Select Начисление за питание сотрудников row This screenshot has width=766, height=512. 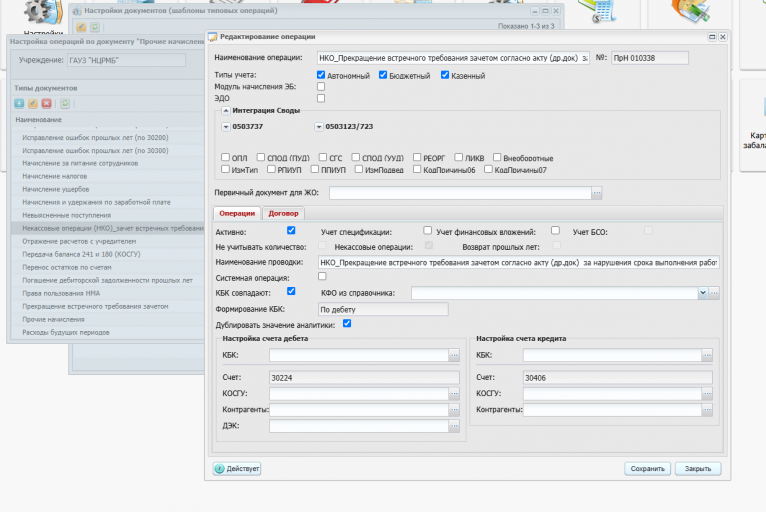click(x=107, y=163)
